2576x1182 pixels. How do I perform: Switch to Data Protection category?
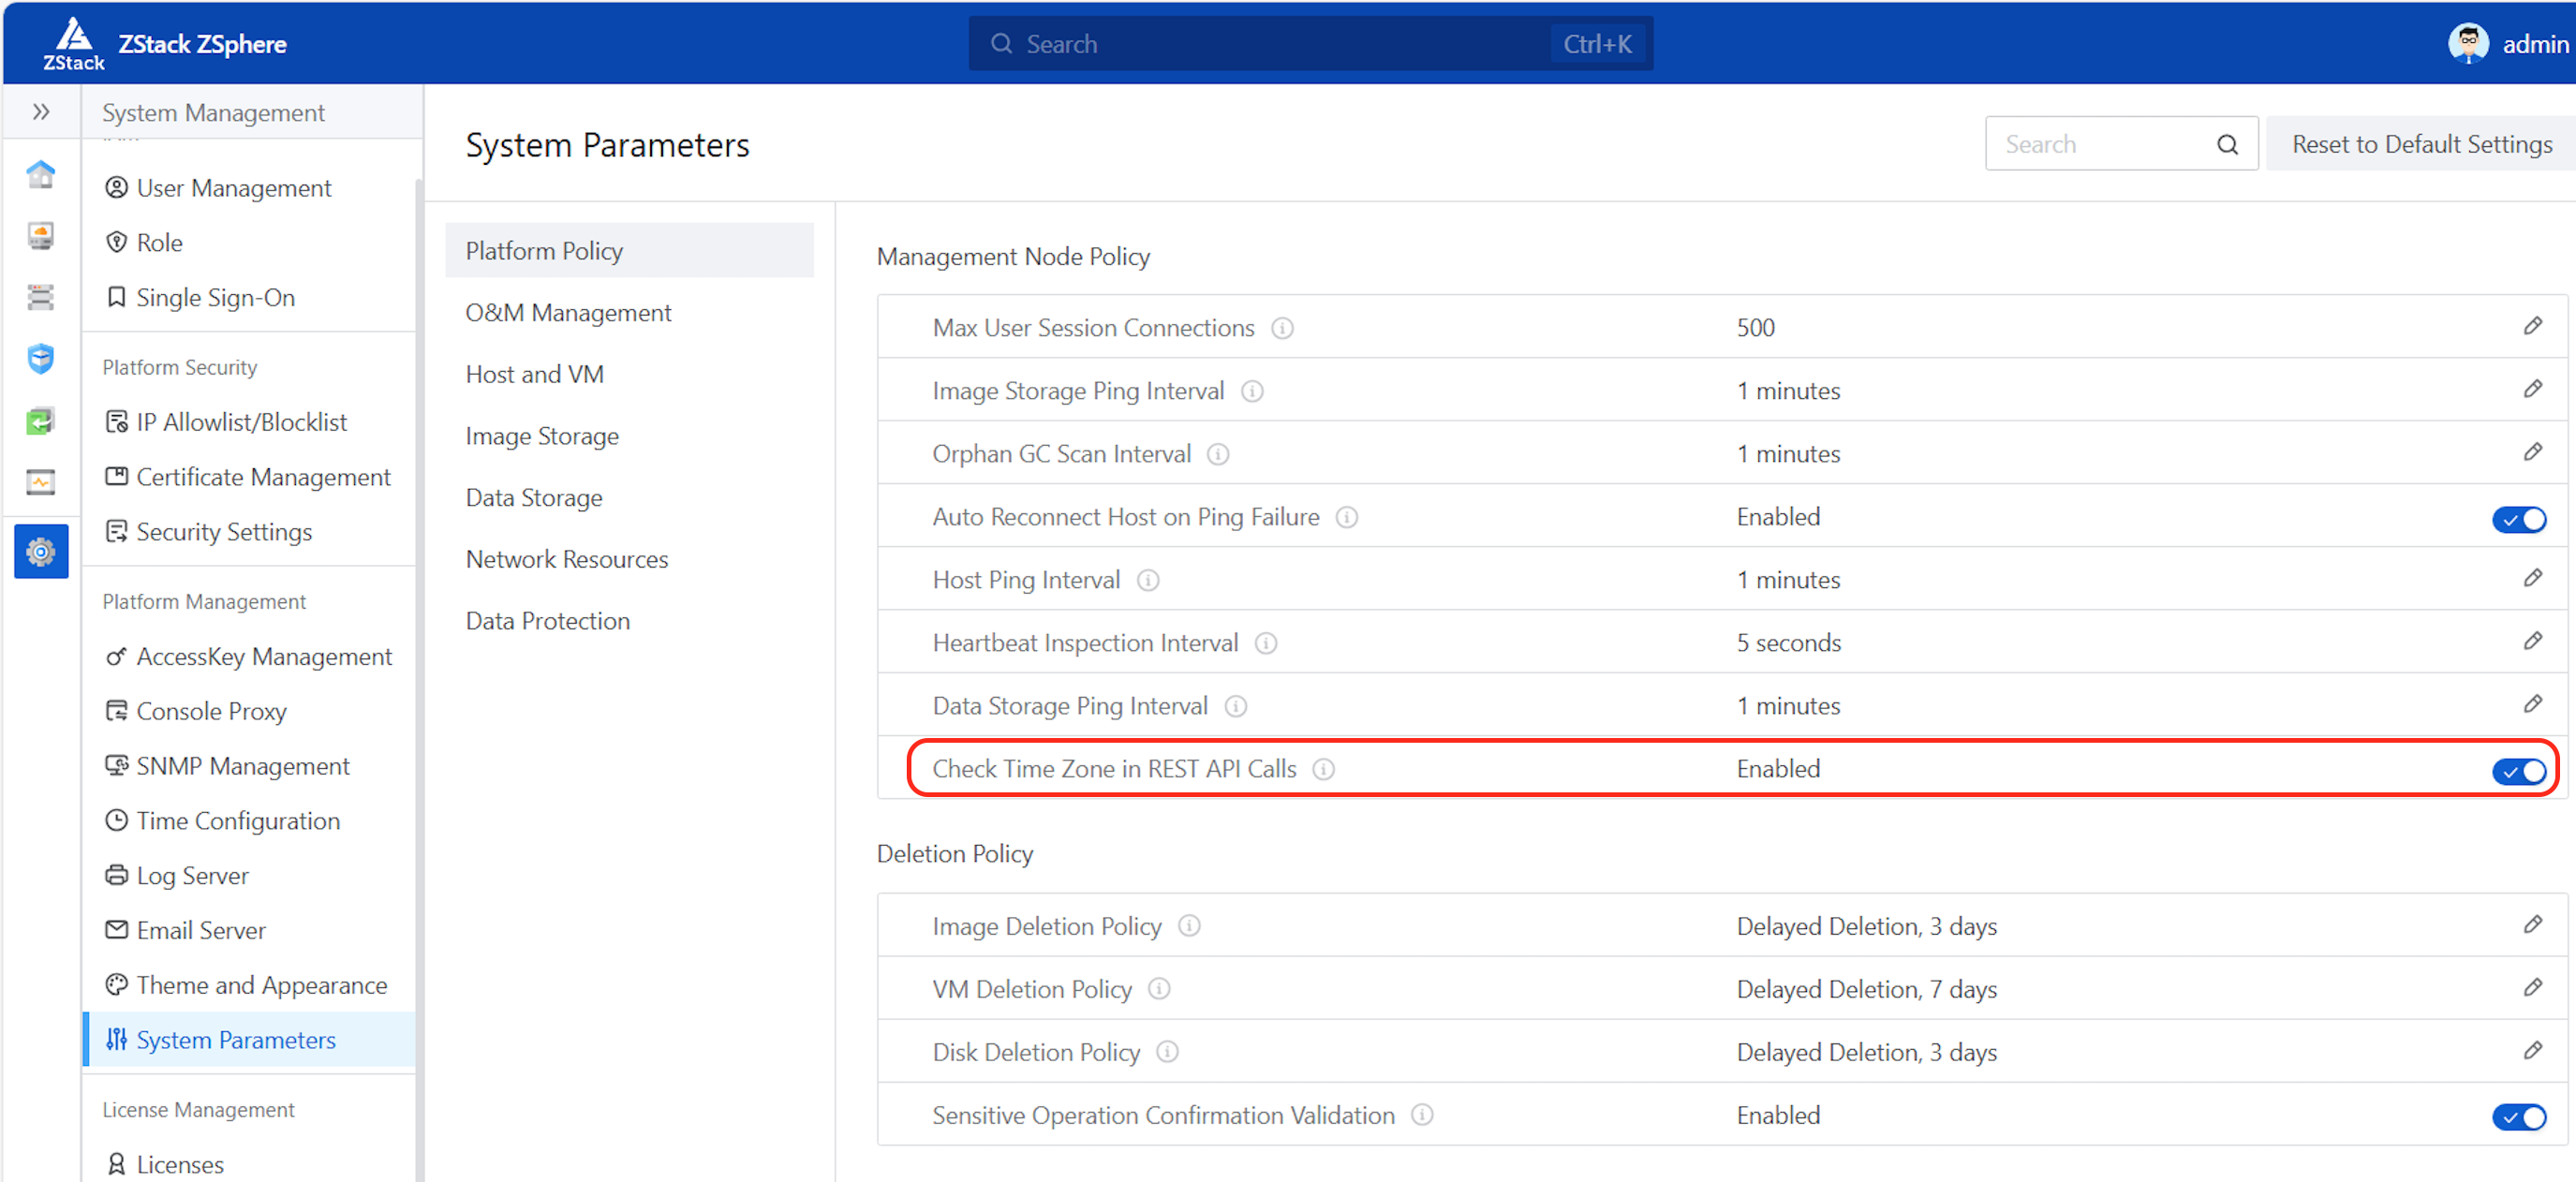tap(547, 621)
